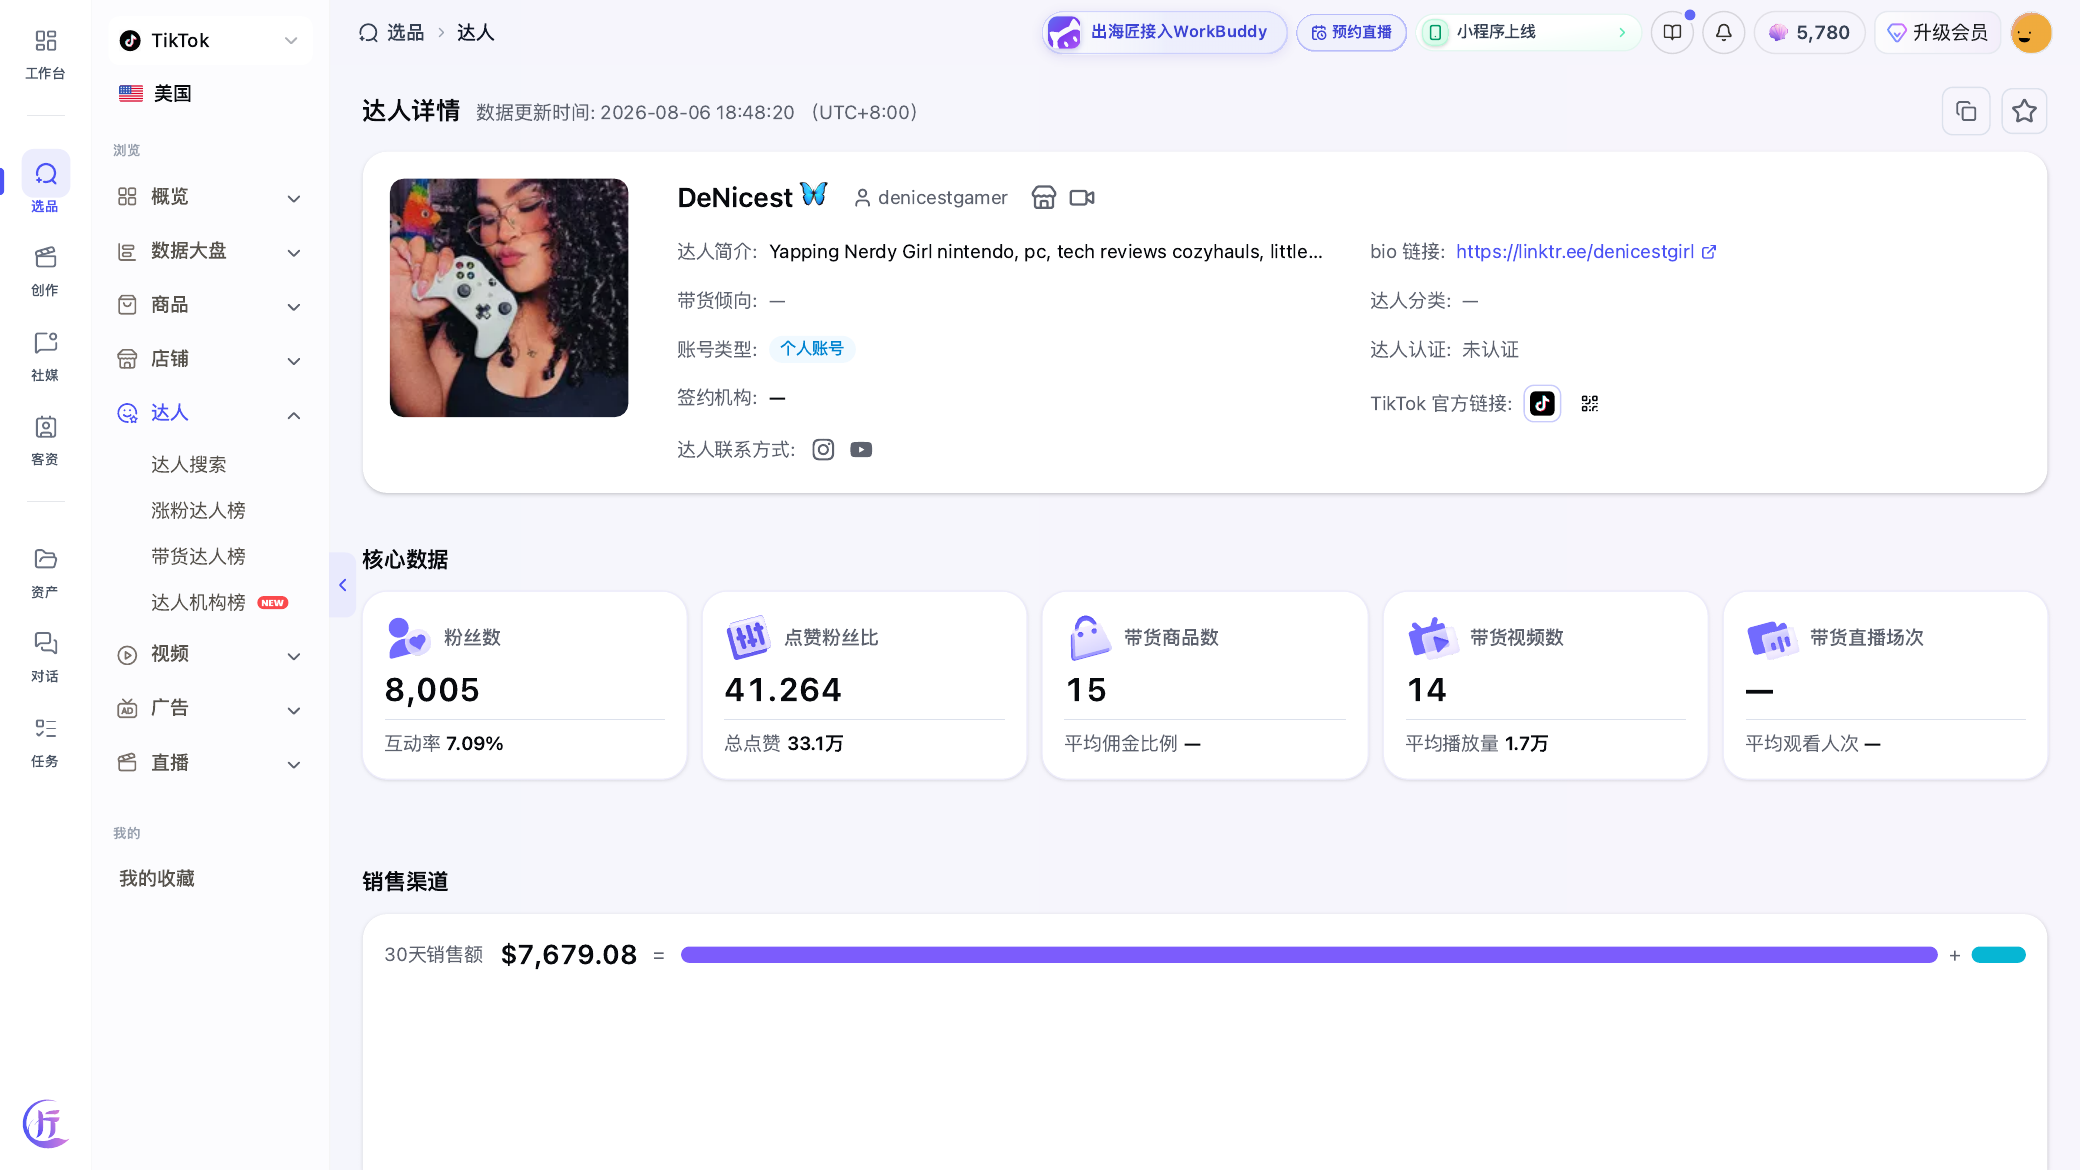Click the 带货商品数 card icon

pos(1088,638)
